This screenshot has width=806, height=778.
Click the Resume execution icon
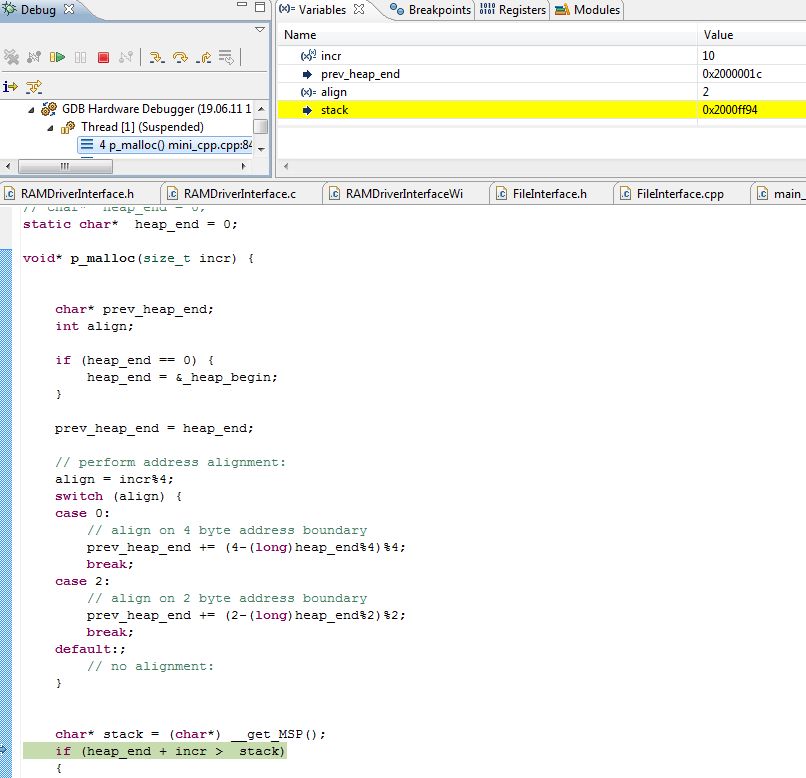(58, 58)
